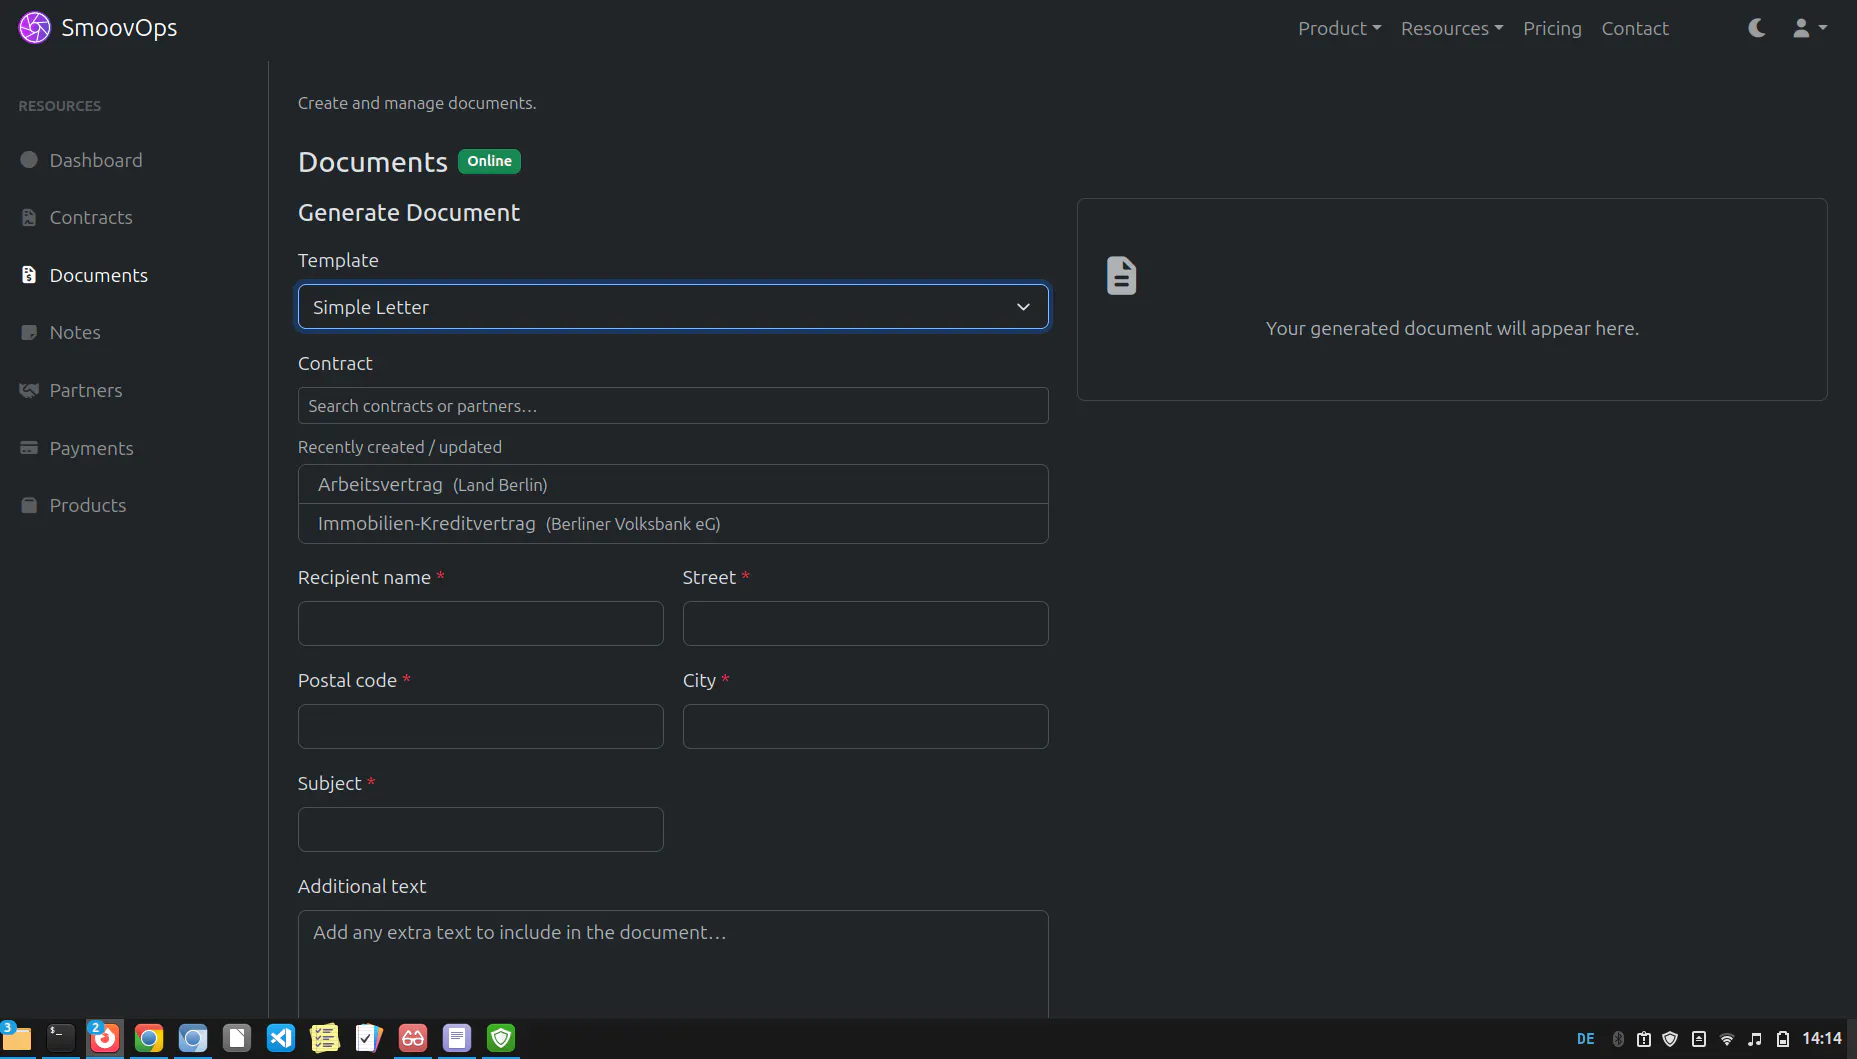Select Documents in the sidebar
The image size is (1857, 1059).
click(x=99, y=275)
